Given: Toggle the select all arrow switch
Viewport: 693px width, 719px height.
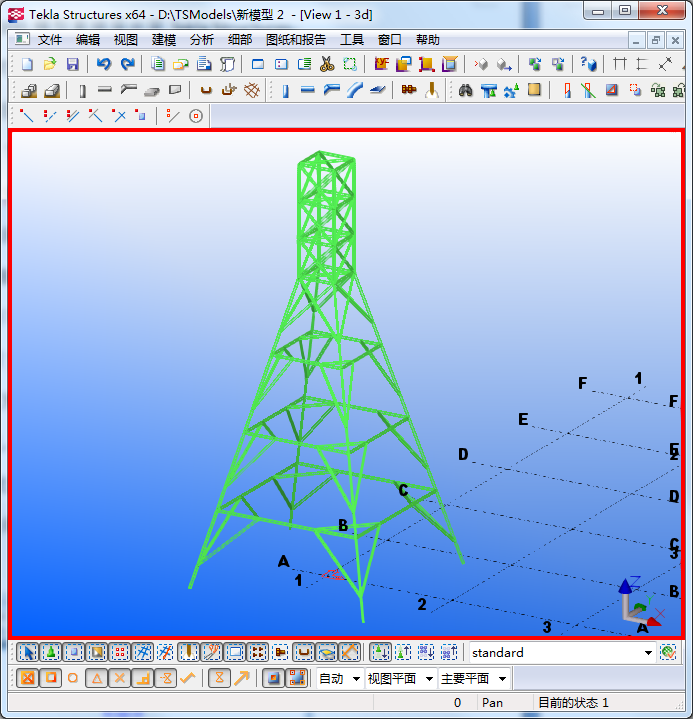Looking at the screenshot, I should pos(28,652).
